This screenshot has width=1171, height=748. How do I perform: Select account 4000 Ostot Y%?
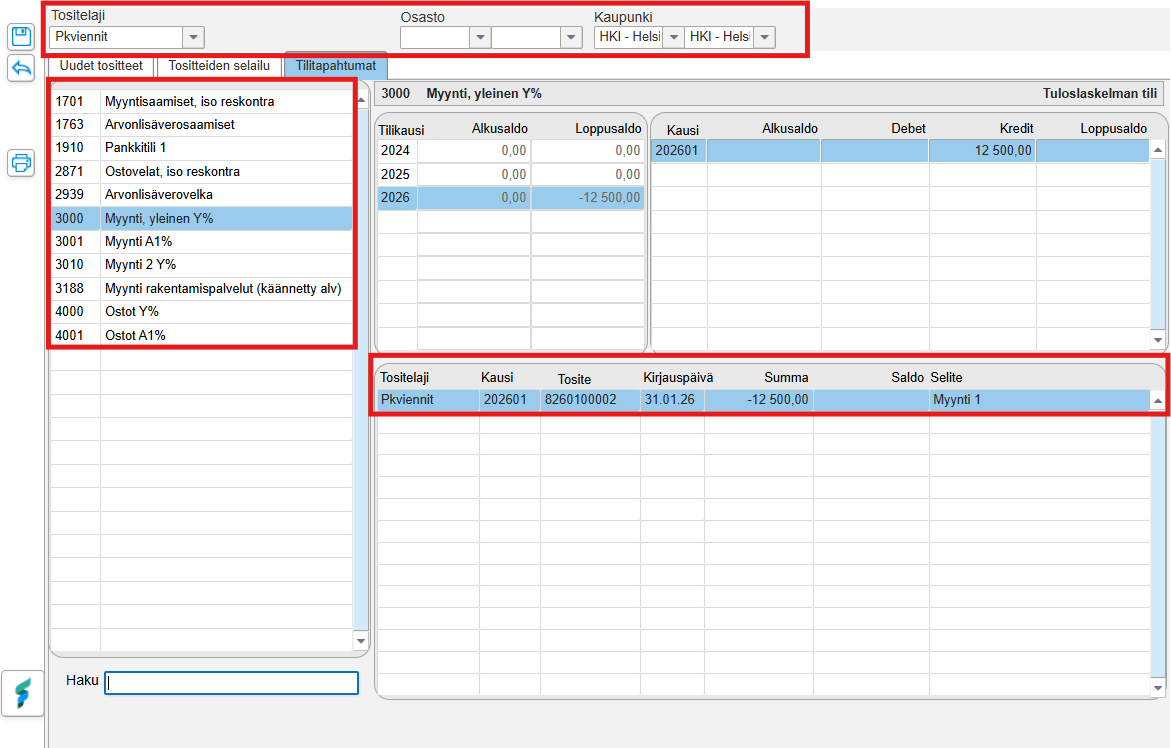(x=202, y=312)
